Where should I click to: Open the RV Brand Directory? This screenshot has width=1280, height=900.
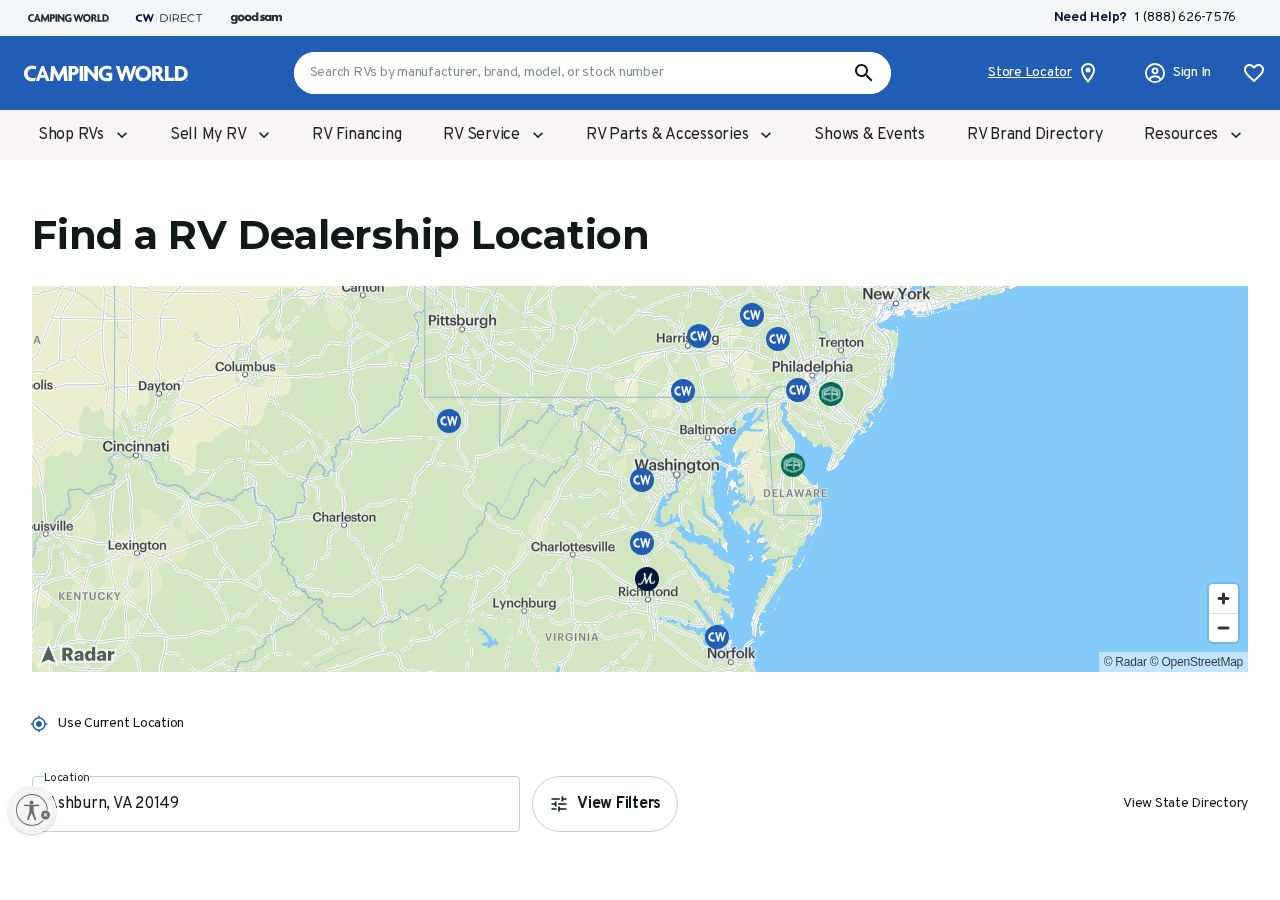1035,134
